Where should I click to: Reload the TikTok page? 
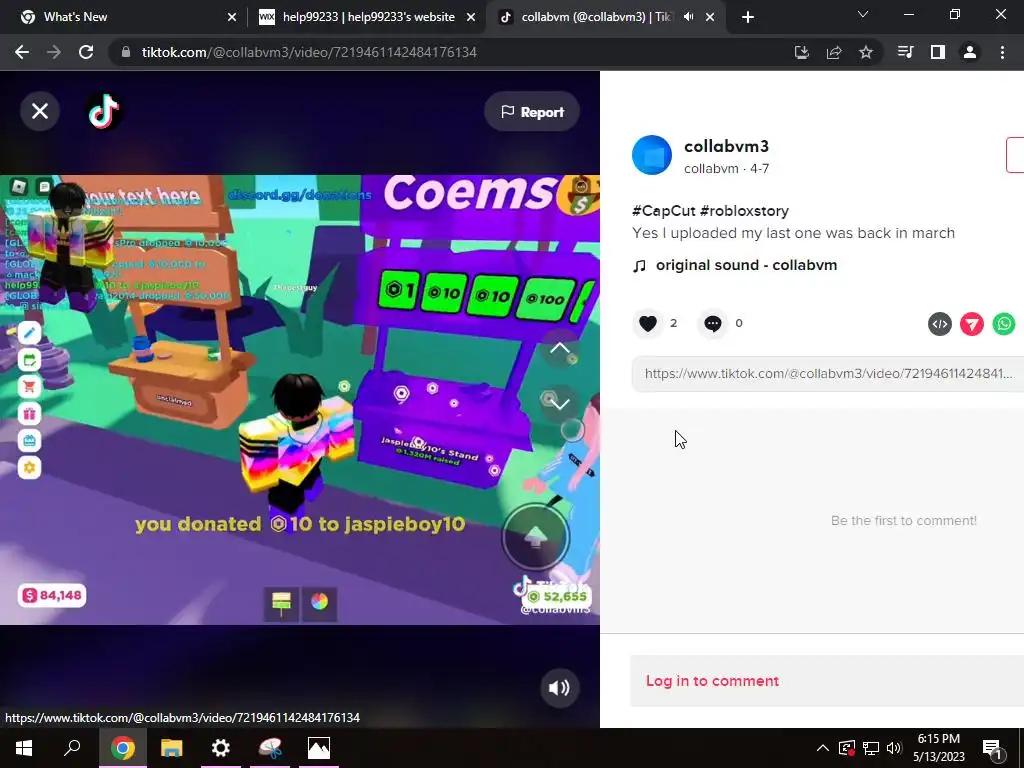[x=86, y=52]
